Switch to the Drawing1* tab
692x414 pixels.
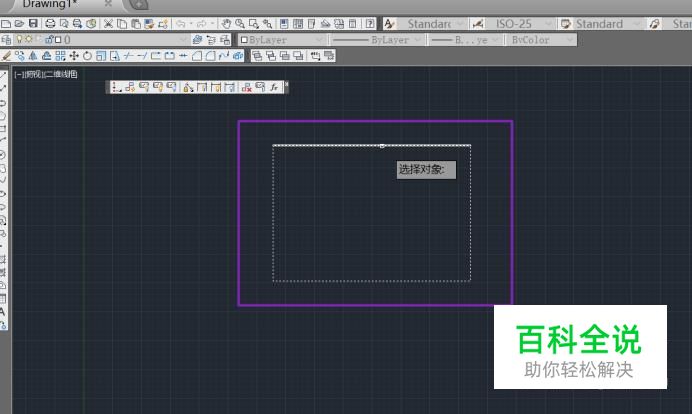(49, 4)
